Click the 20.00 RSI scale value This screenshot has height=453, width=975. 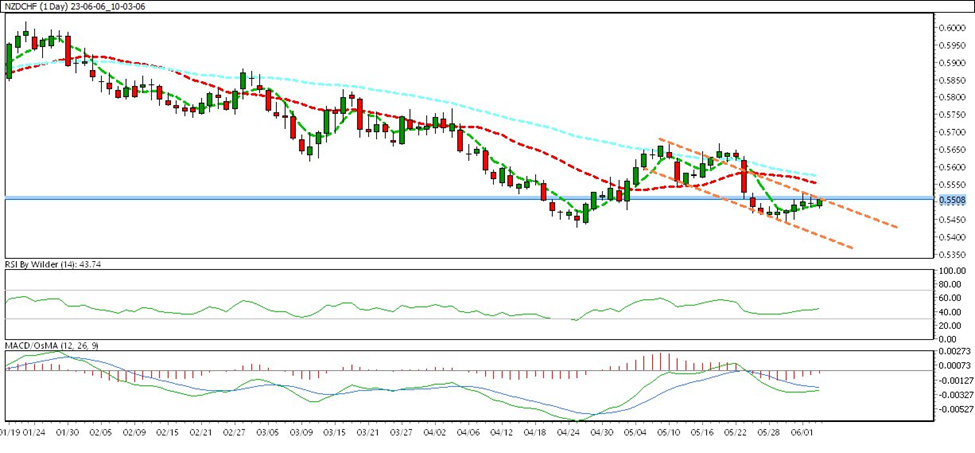[951, 326]
